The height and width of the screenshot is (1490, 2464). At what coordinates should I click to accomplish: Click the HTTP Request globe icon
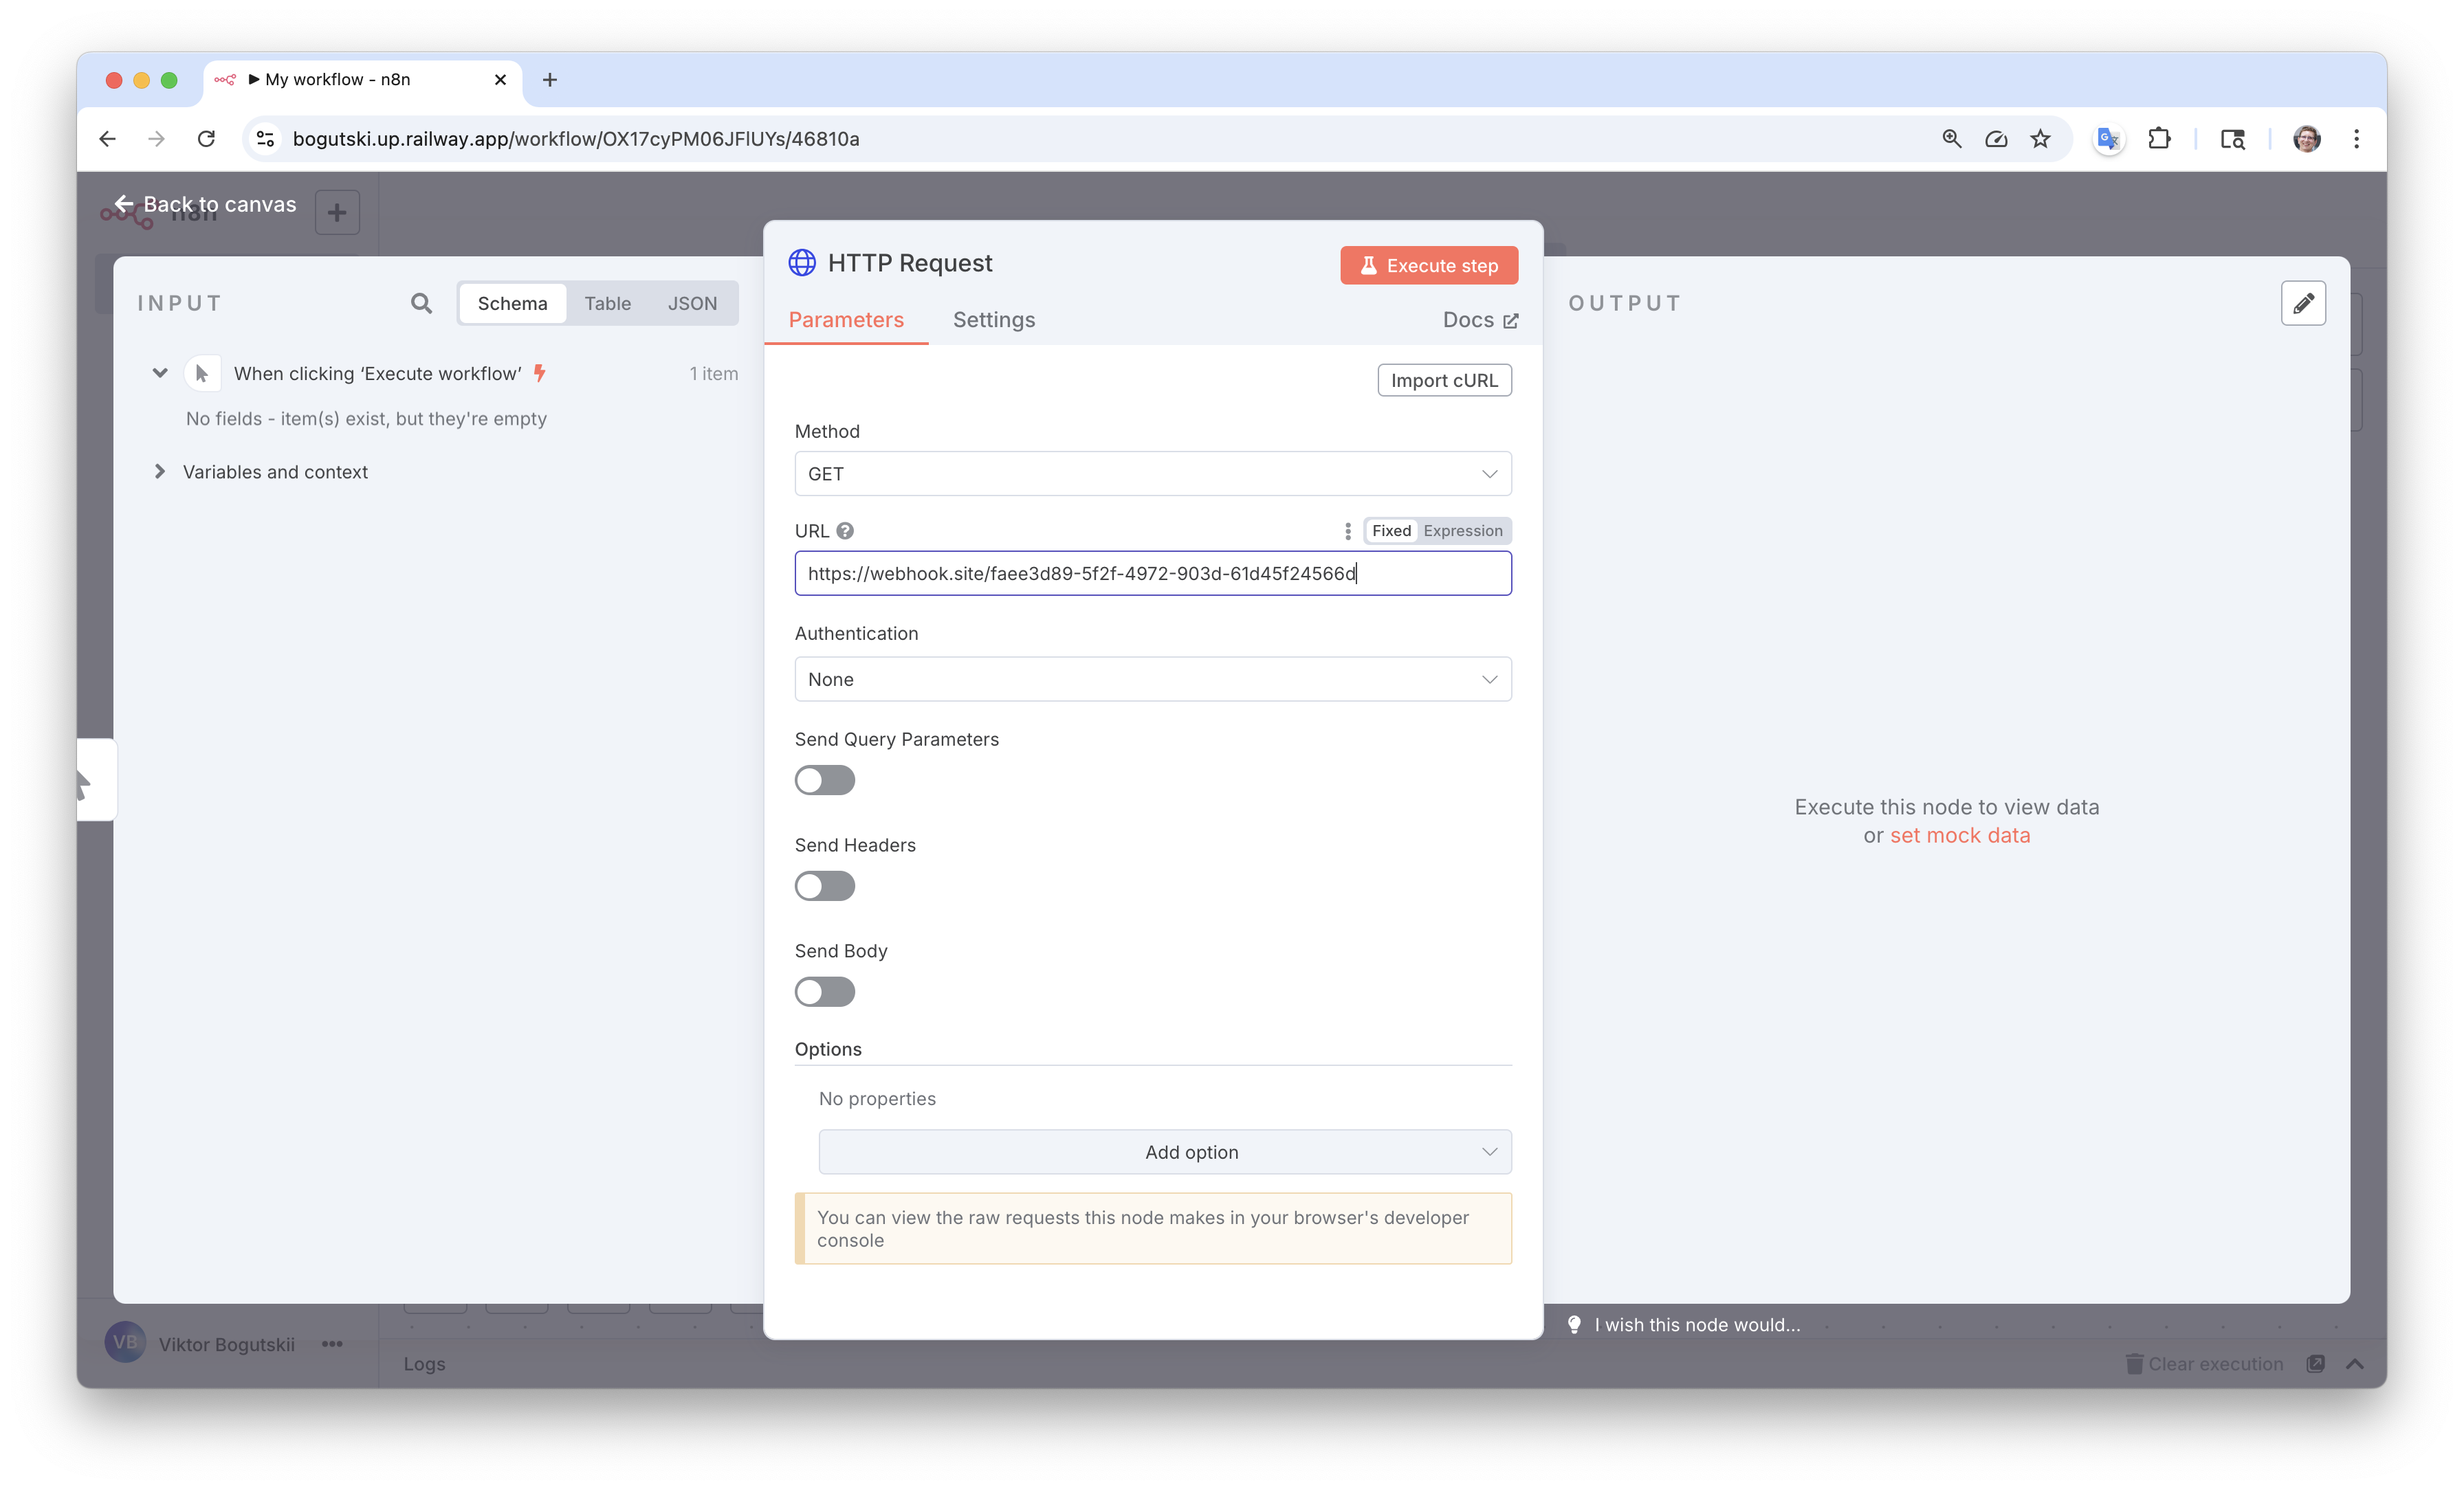tap(802, 263)
